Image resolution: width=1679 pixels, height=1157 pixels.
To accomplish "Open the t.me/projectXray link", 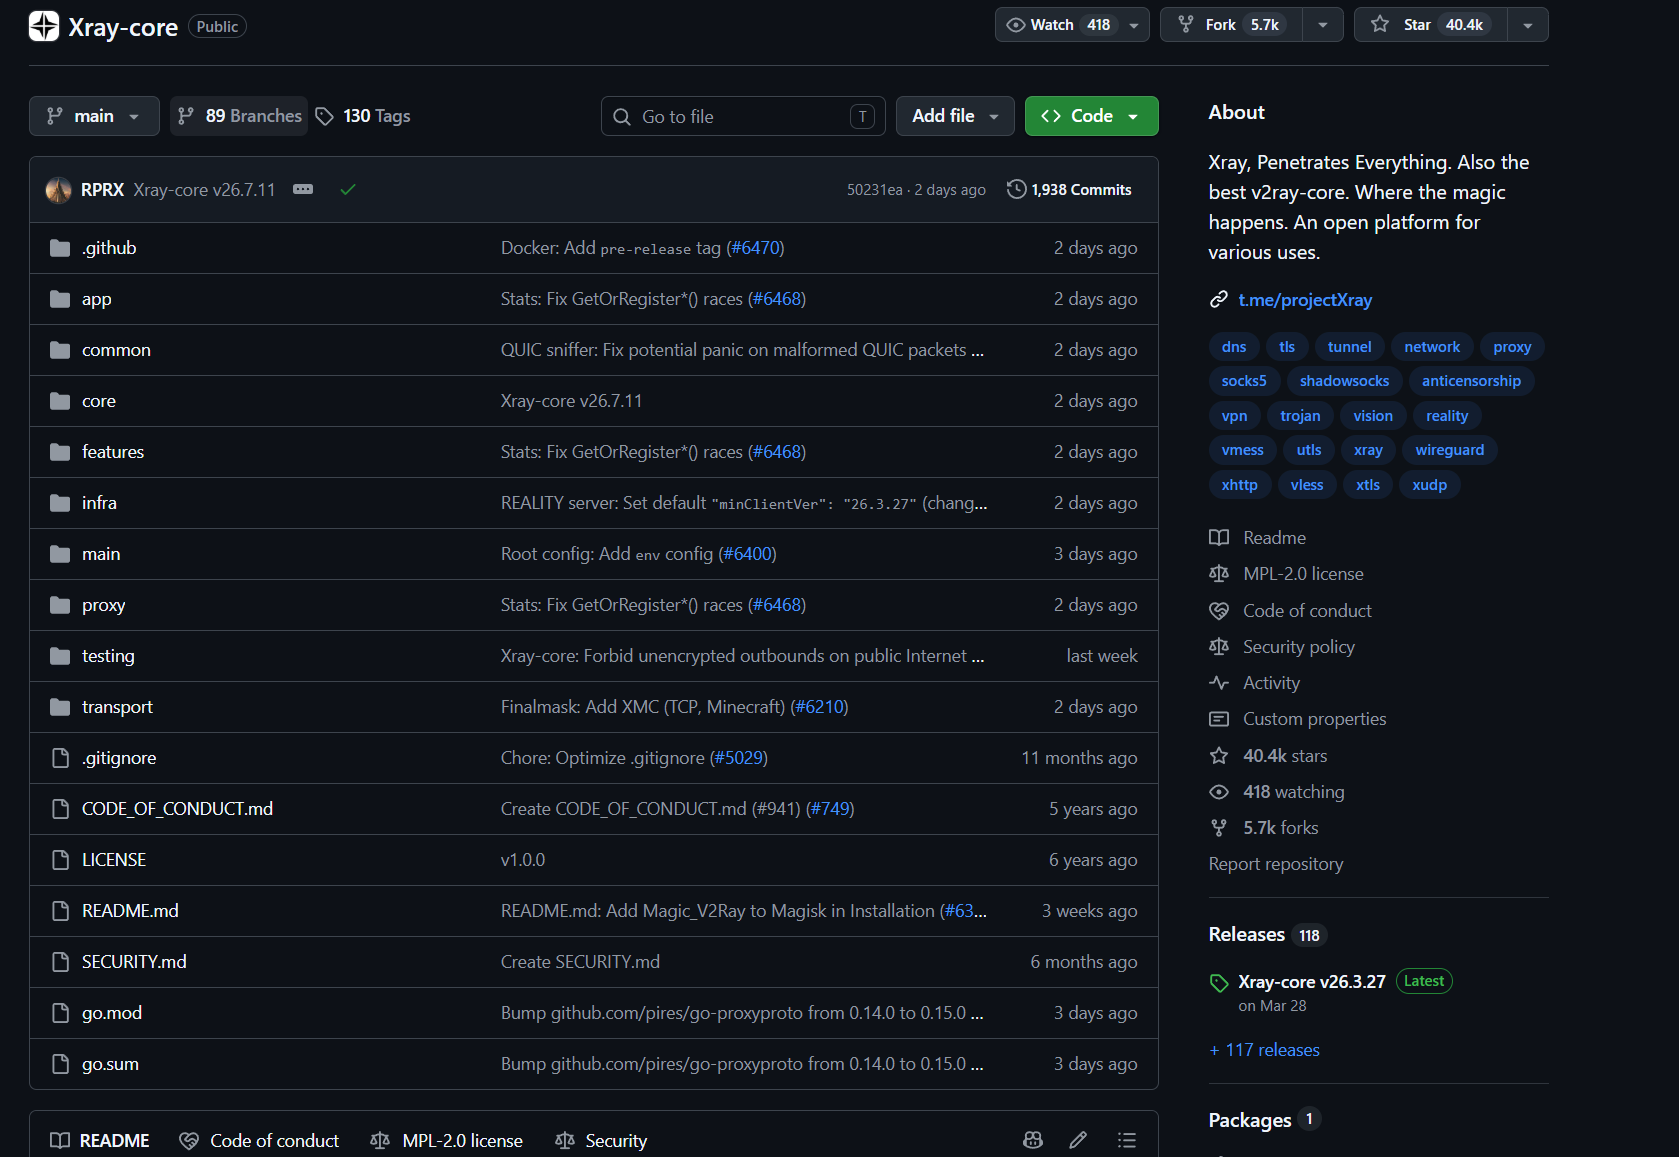I will tap(1304, 300).
